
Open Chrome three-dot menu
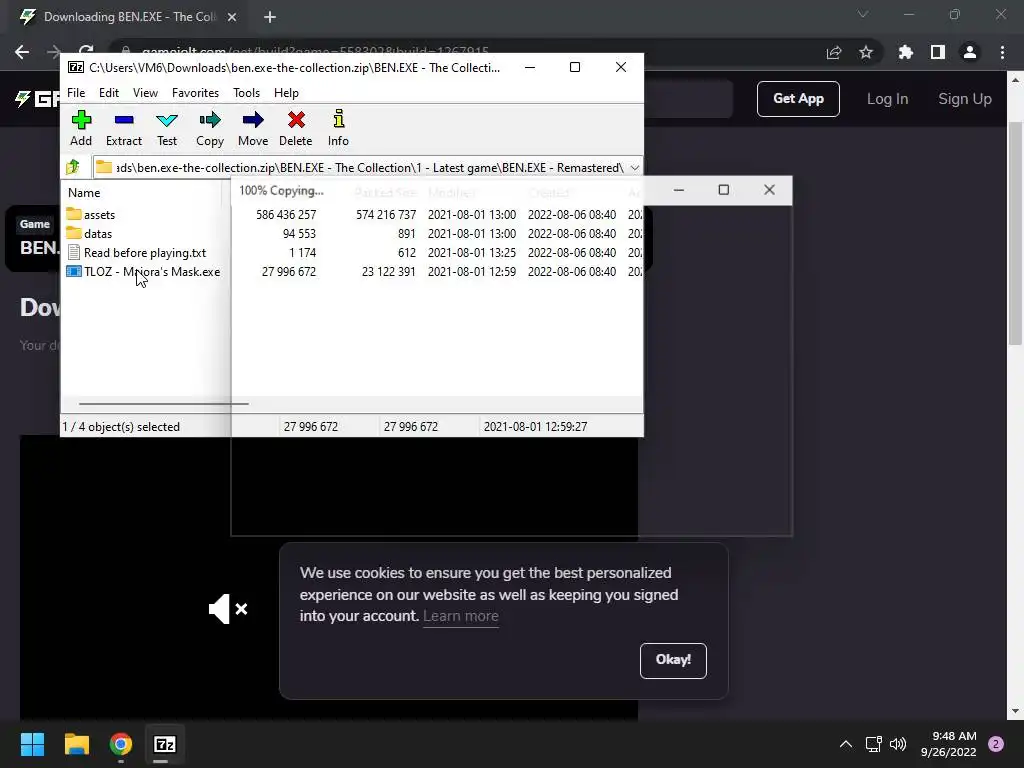(x=1002, y=52)
